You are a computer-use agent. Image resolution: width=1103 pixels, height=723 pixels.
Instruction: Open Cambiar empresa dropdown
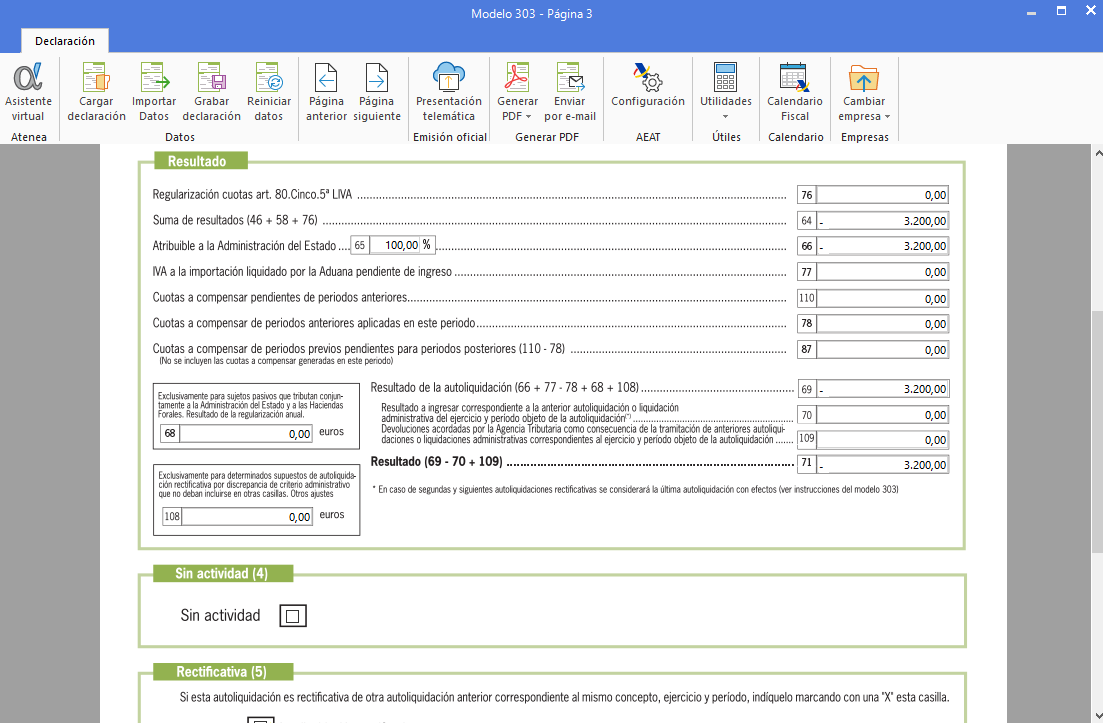coord(864,108)
